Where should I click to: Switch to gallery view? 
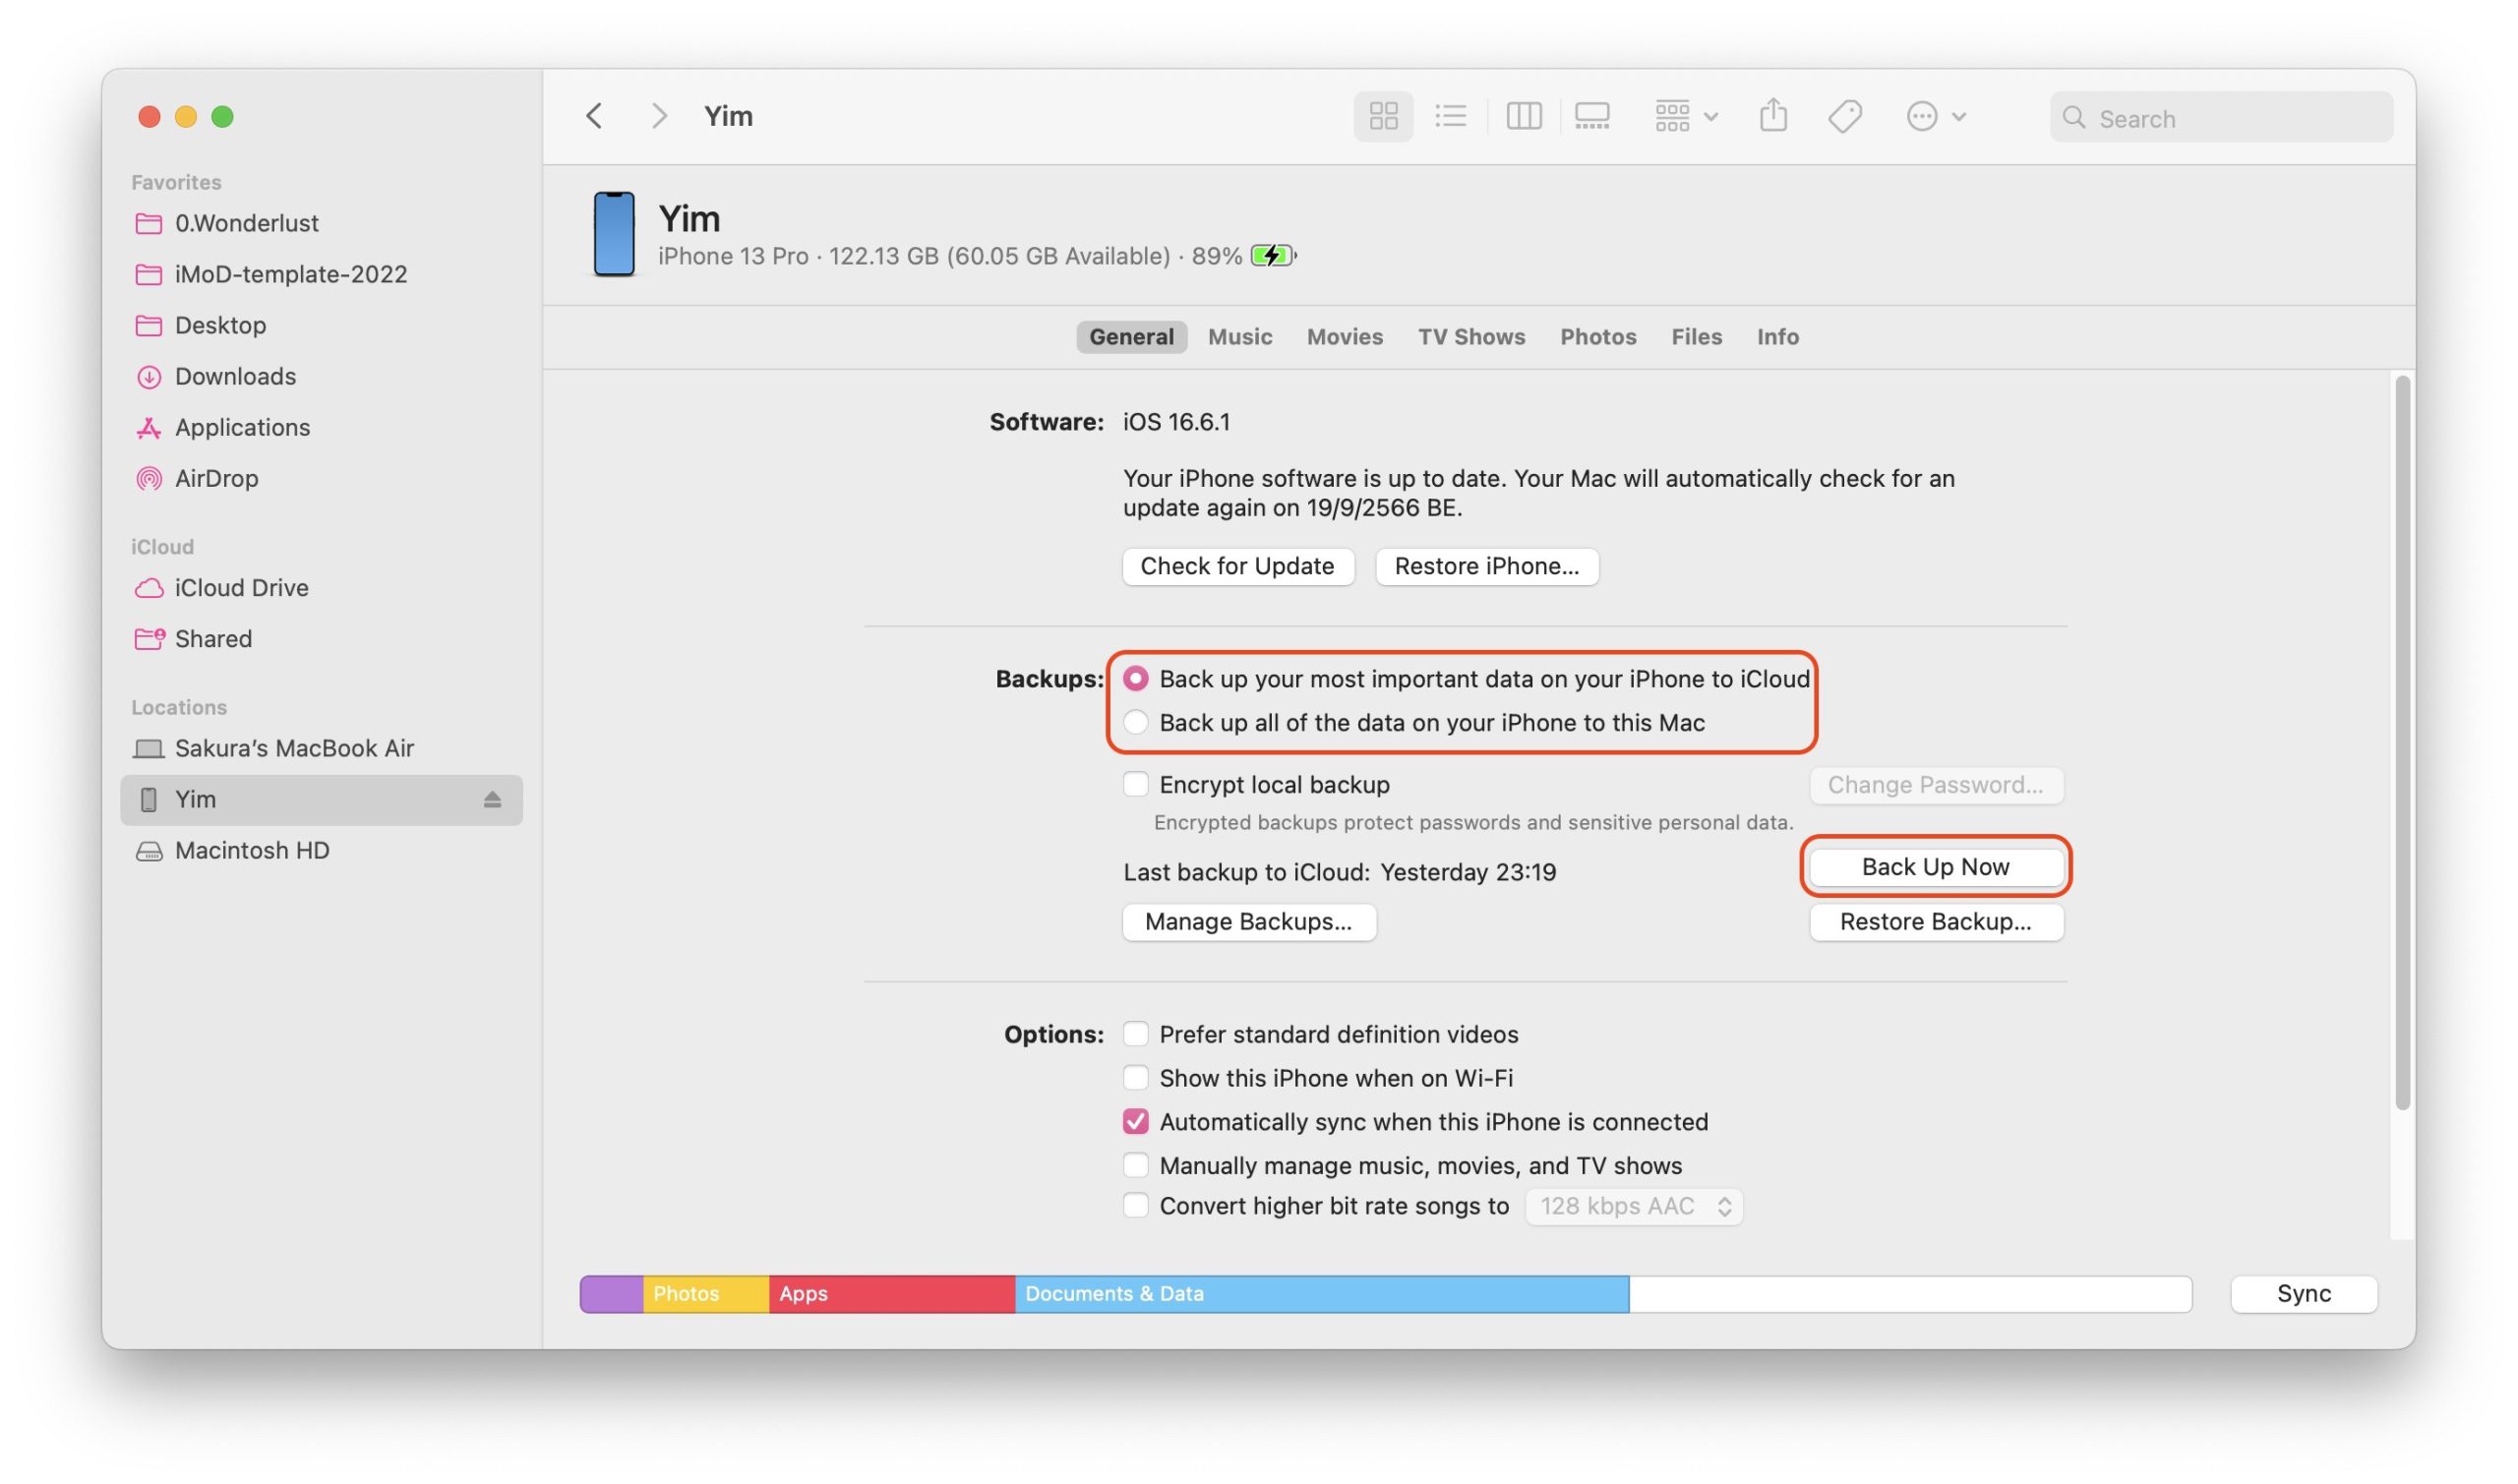[1591, 117]
